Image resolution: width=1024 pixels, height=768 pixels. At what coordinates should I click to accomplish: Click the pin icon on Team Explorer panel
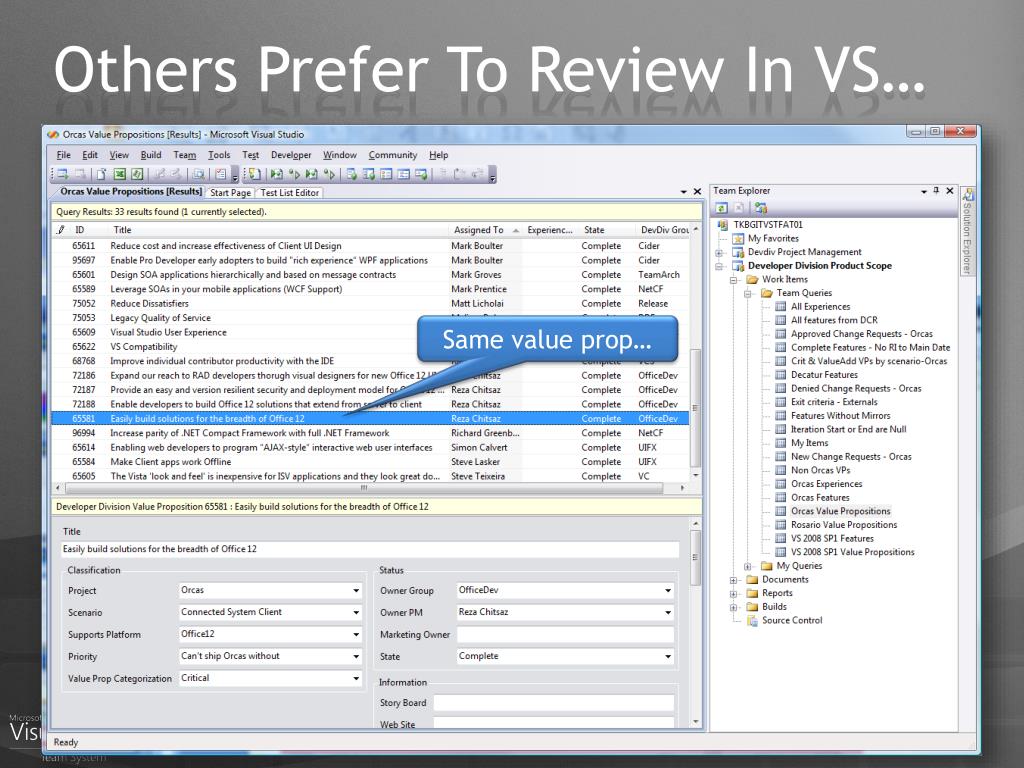click(936, 191)
